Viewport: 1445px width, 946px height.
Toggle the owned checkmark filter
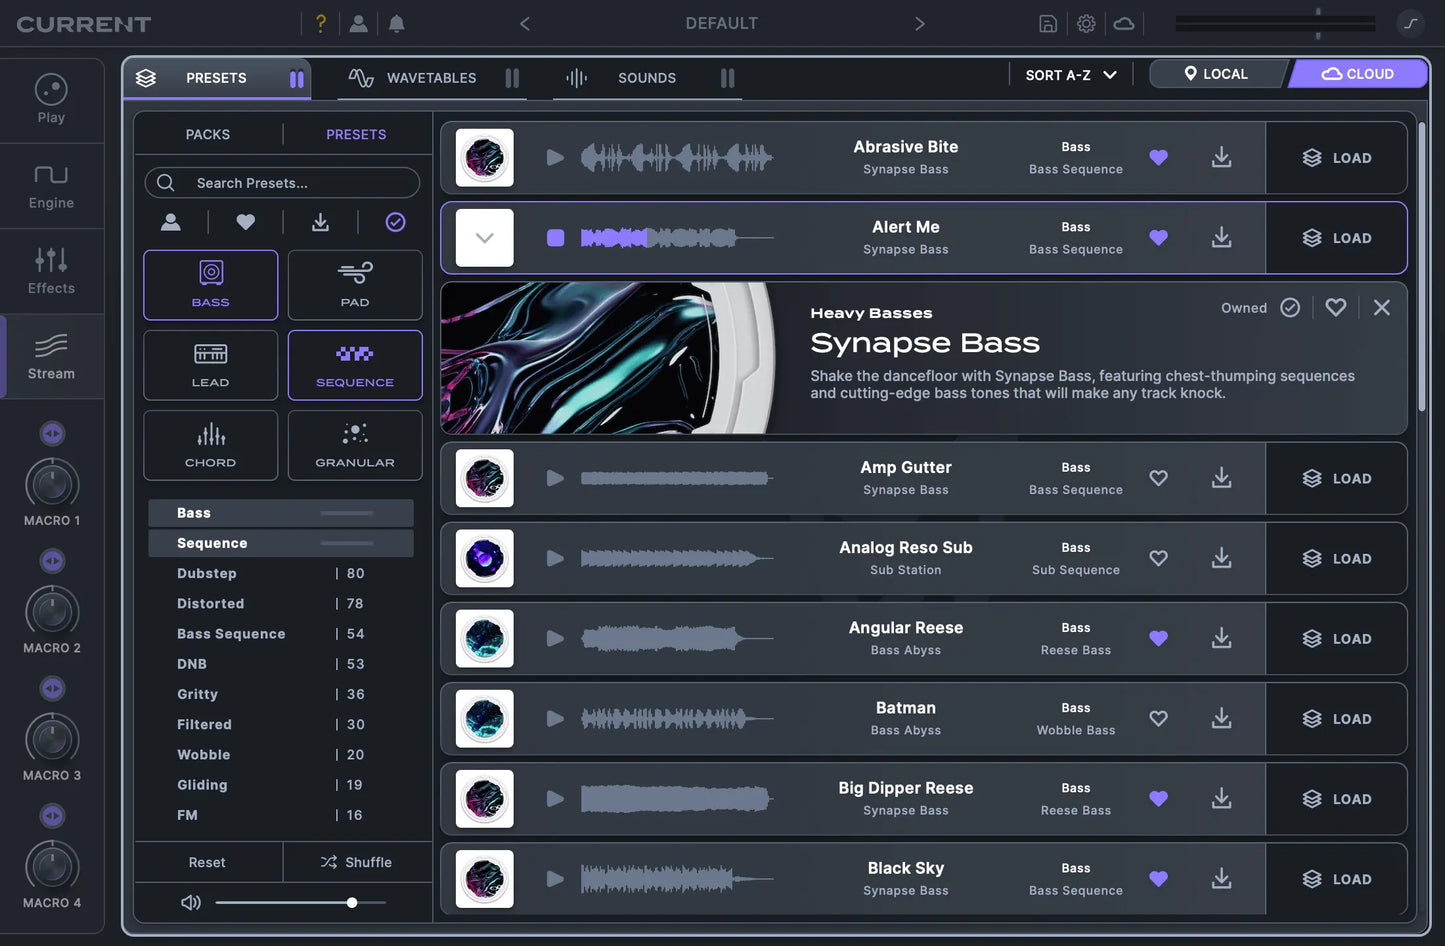click(396, 222)
